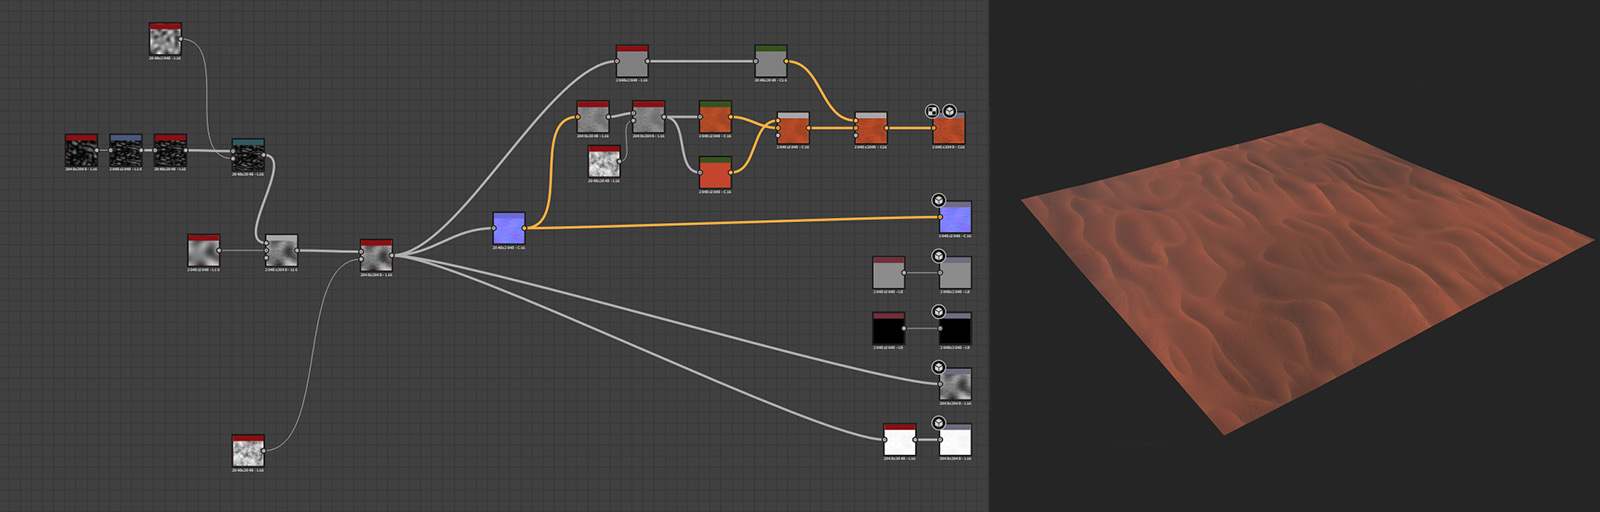Select the black output node

coord(955,328)
